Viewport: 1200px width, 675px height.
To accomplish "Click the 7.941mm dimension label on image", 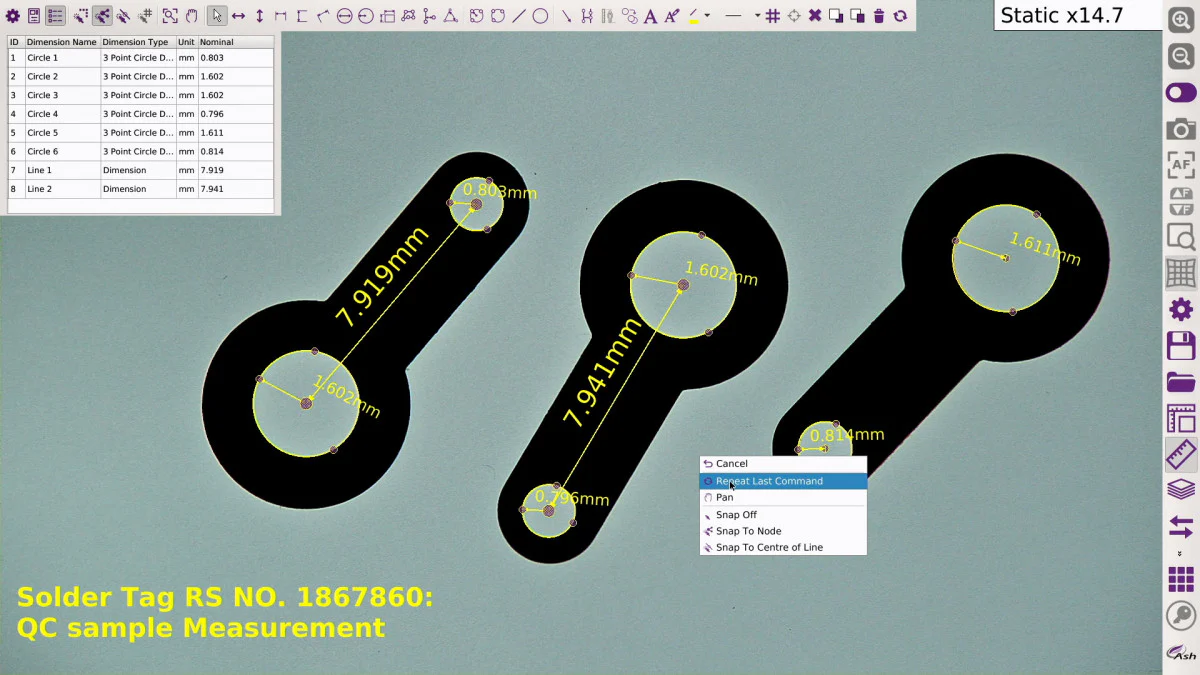I will [x=601, y=373].
